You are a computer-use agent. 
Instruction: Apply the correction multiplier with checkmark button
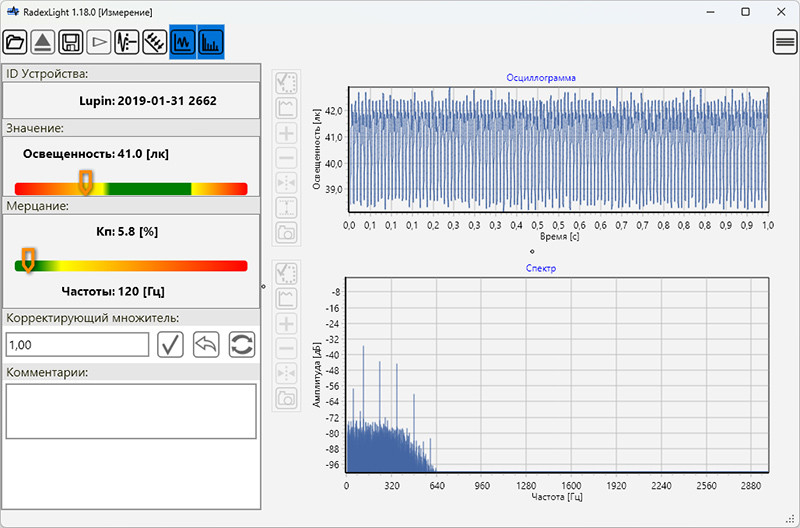pyautogui.click(x=170, y=344)
